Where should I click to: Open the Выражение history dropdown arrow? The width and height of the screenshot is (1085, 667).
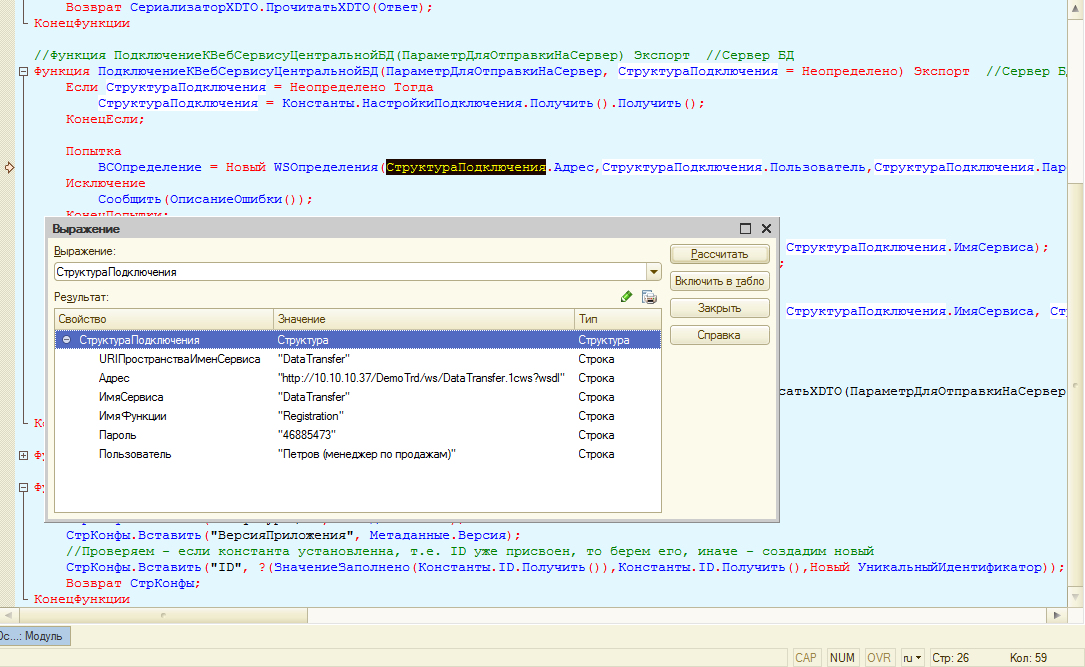coord(653,272)
